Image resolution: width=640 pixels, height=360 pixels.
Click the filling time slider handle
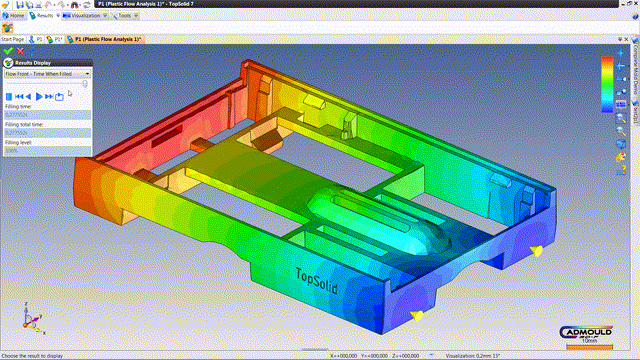pyautogui.click(x=85, y=84)
